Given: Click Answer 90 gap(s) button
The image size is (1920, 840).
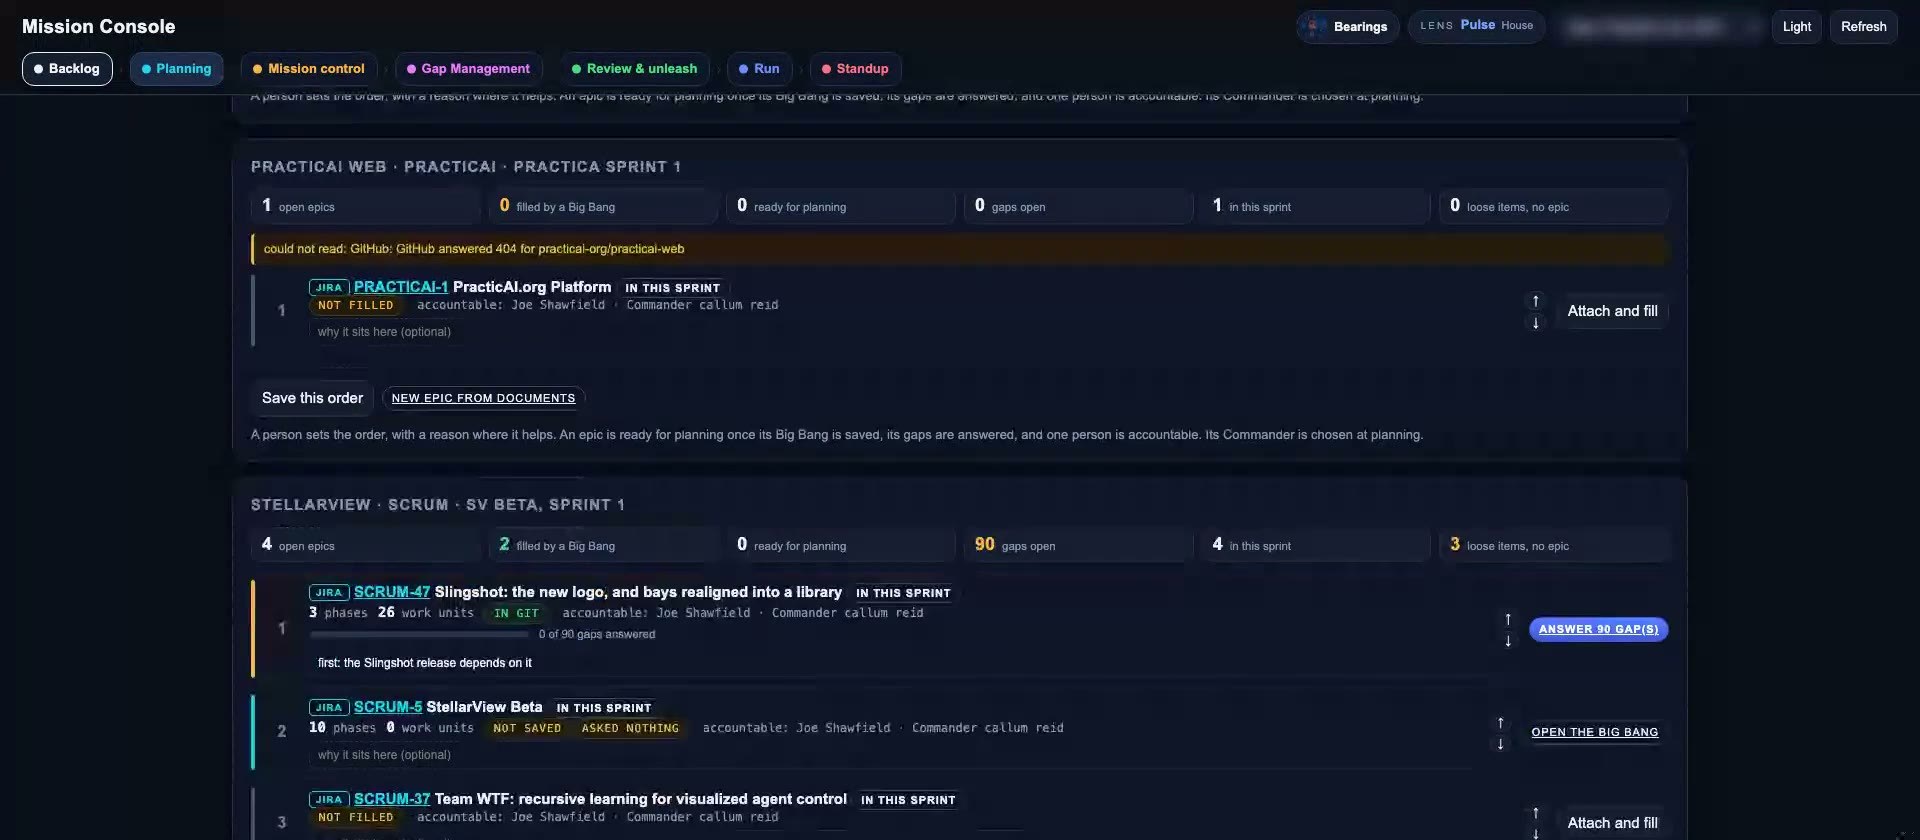Looking at the screenshot, I should click(x=1598, y=629).
